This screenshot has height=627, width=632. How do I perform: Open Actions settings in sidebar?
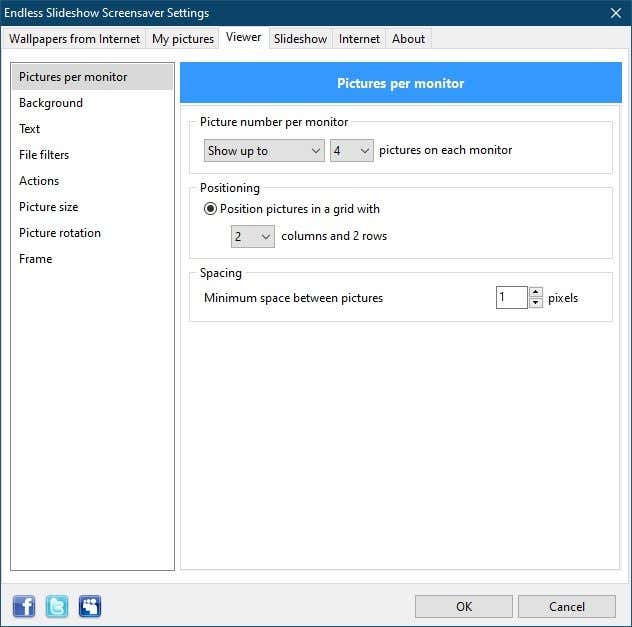coord(92,181)
